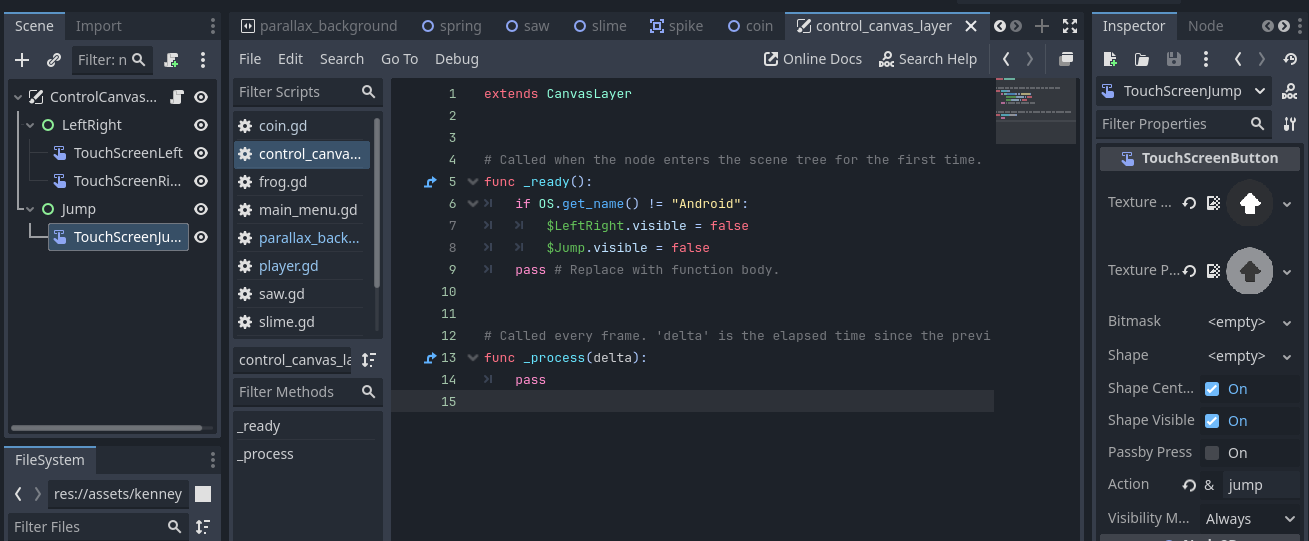Click the Filter Scripts input field
Viewport: 1309px width, 541px height.
pos(297,92)
